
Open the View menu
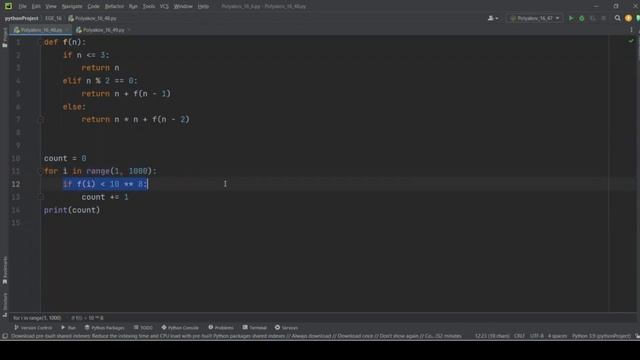coord(51,6)
